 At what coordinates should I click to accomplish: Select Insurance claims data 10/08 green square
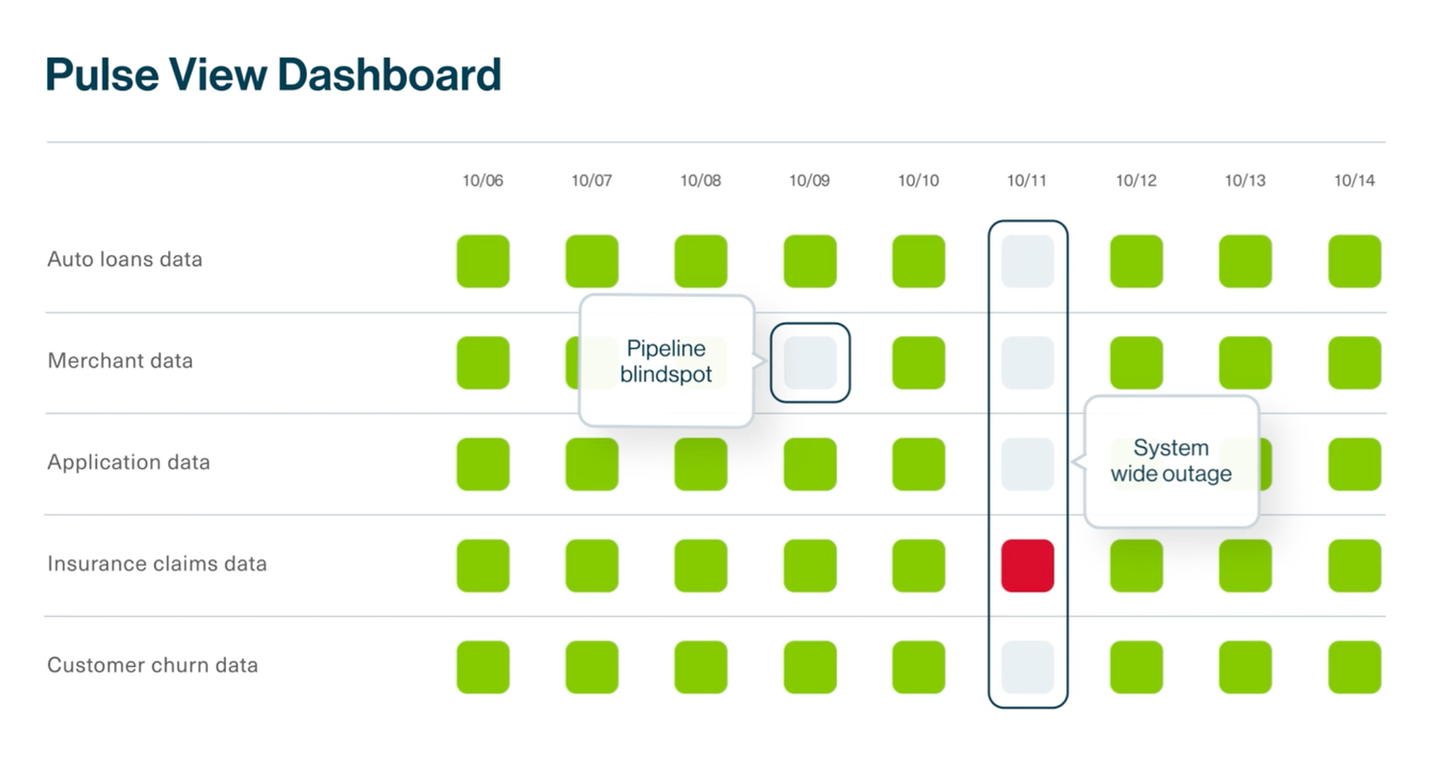(x=700, y=566)
